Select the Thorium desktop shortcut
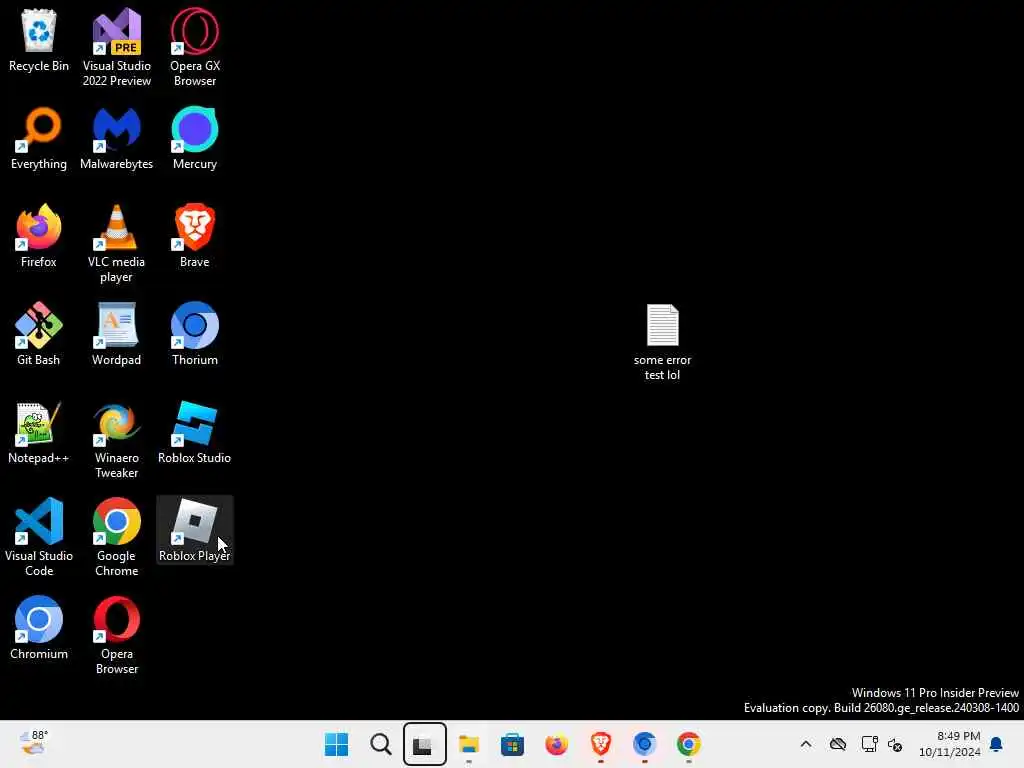This screenshot has width=1024, height=768. (x=195, y=334)
